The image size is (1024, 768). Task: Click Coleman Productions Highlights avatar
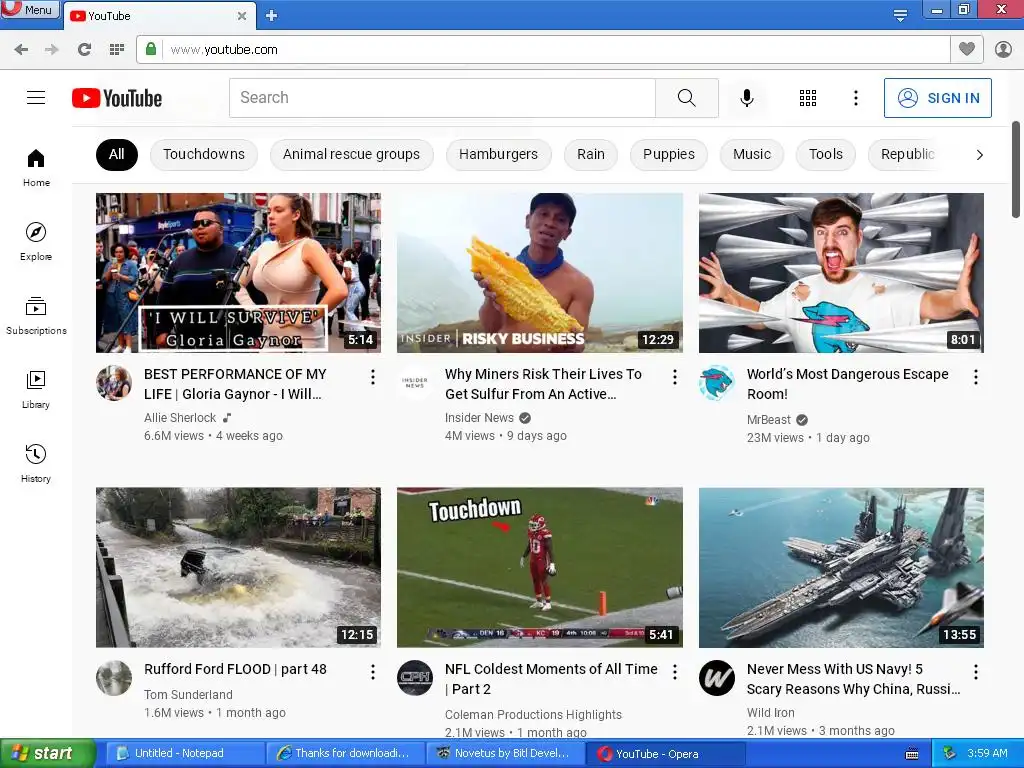click(x=415, y=678)
